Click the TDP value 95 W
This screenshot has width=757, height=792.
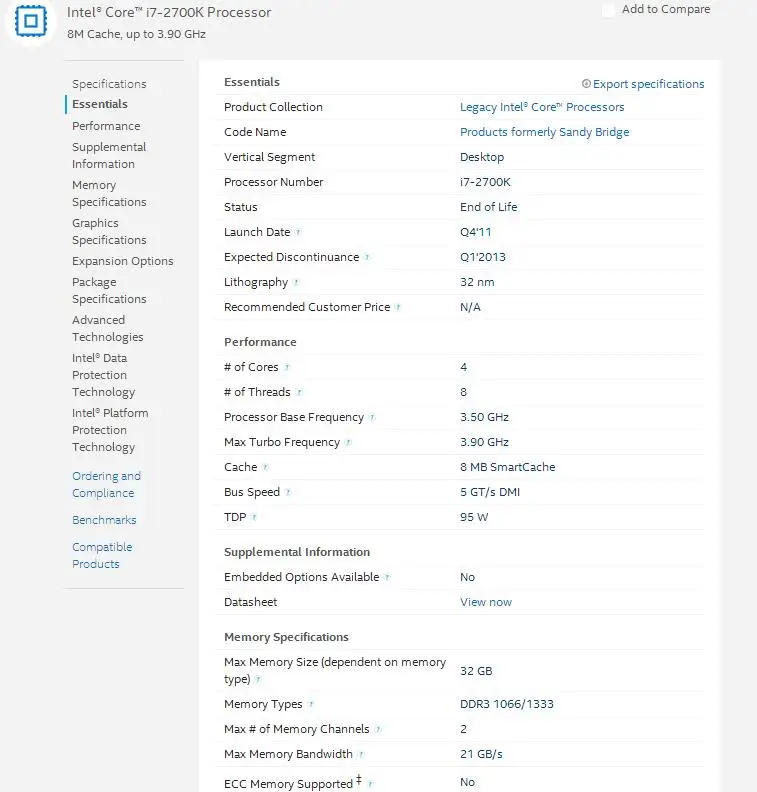(x=474, y=517)
